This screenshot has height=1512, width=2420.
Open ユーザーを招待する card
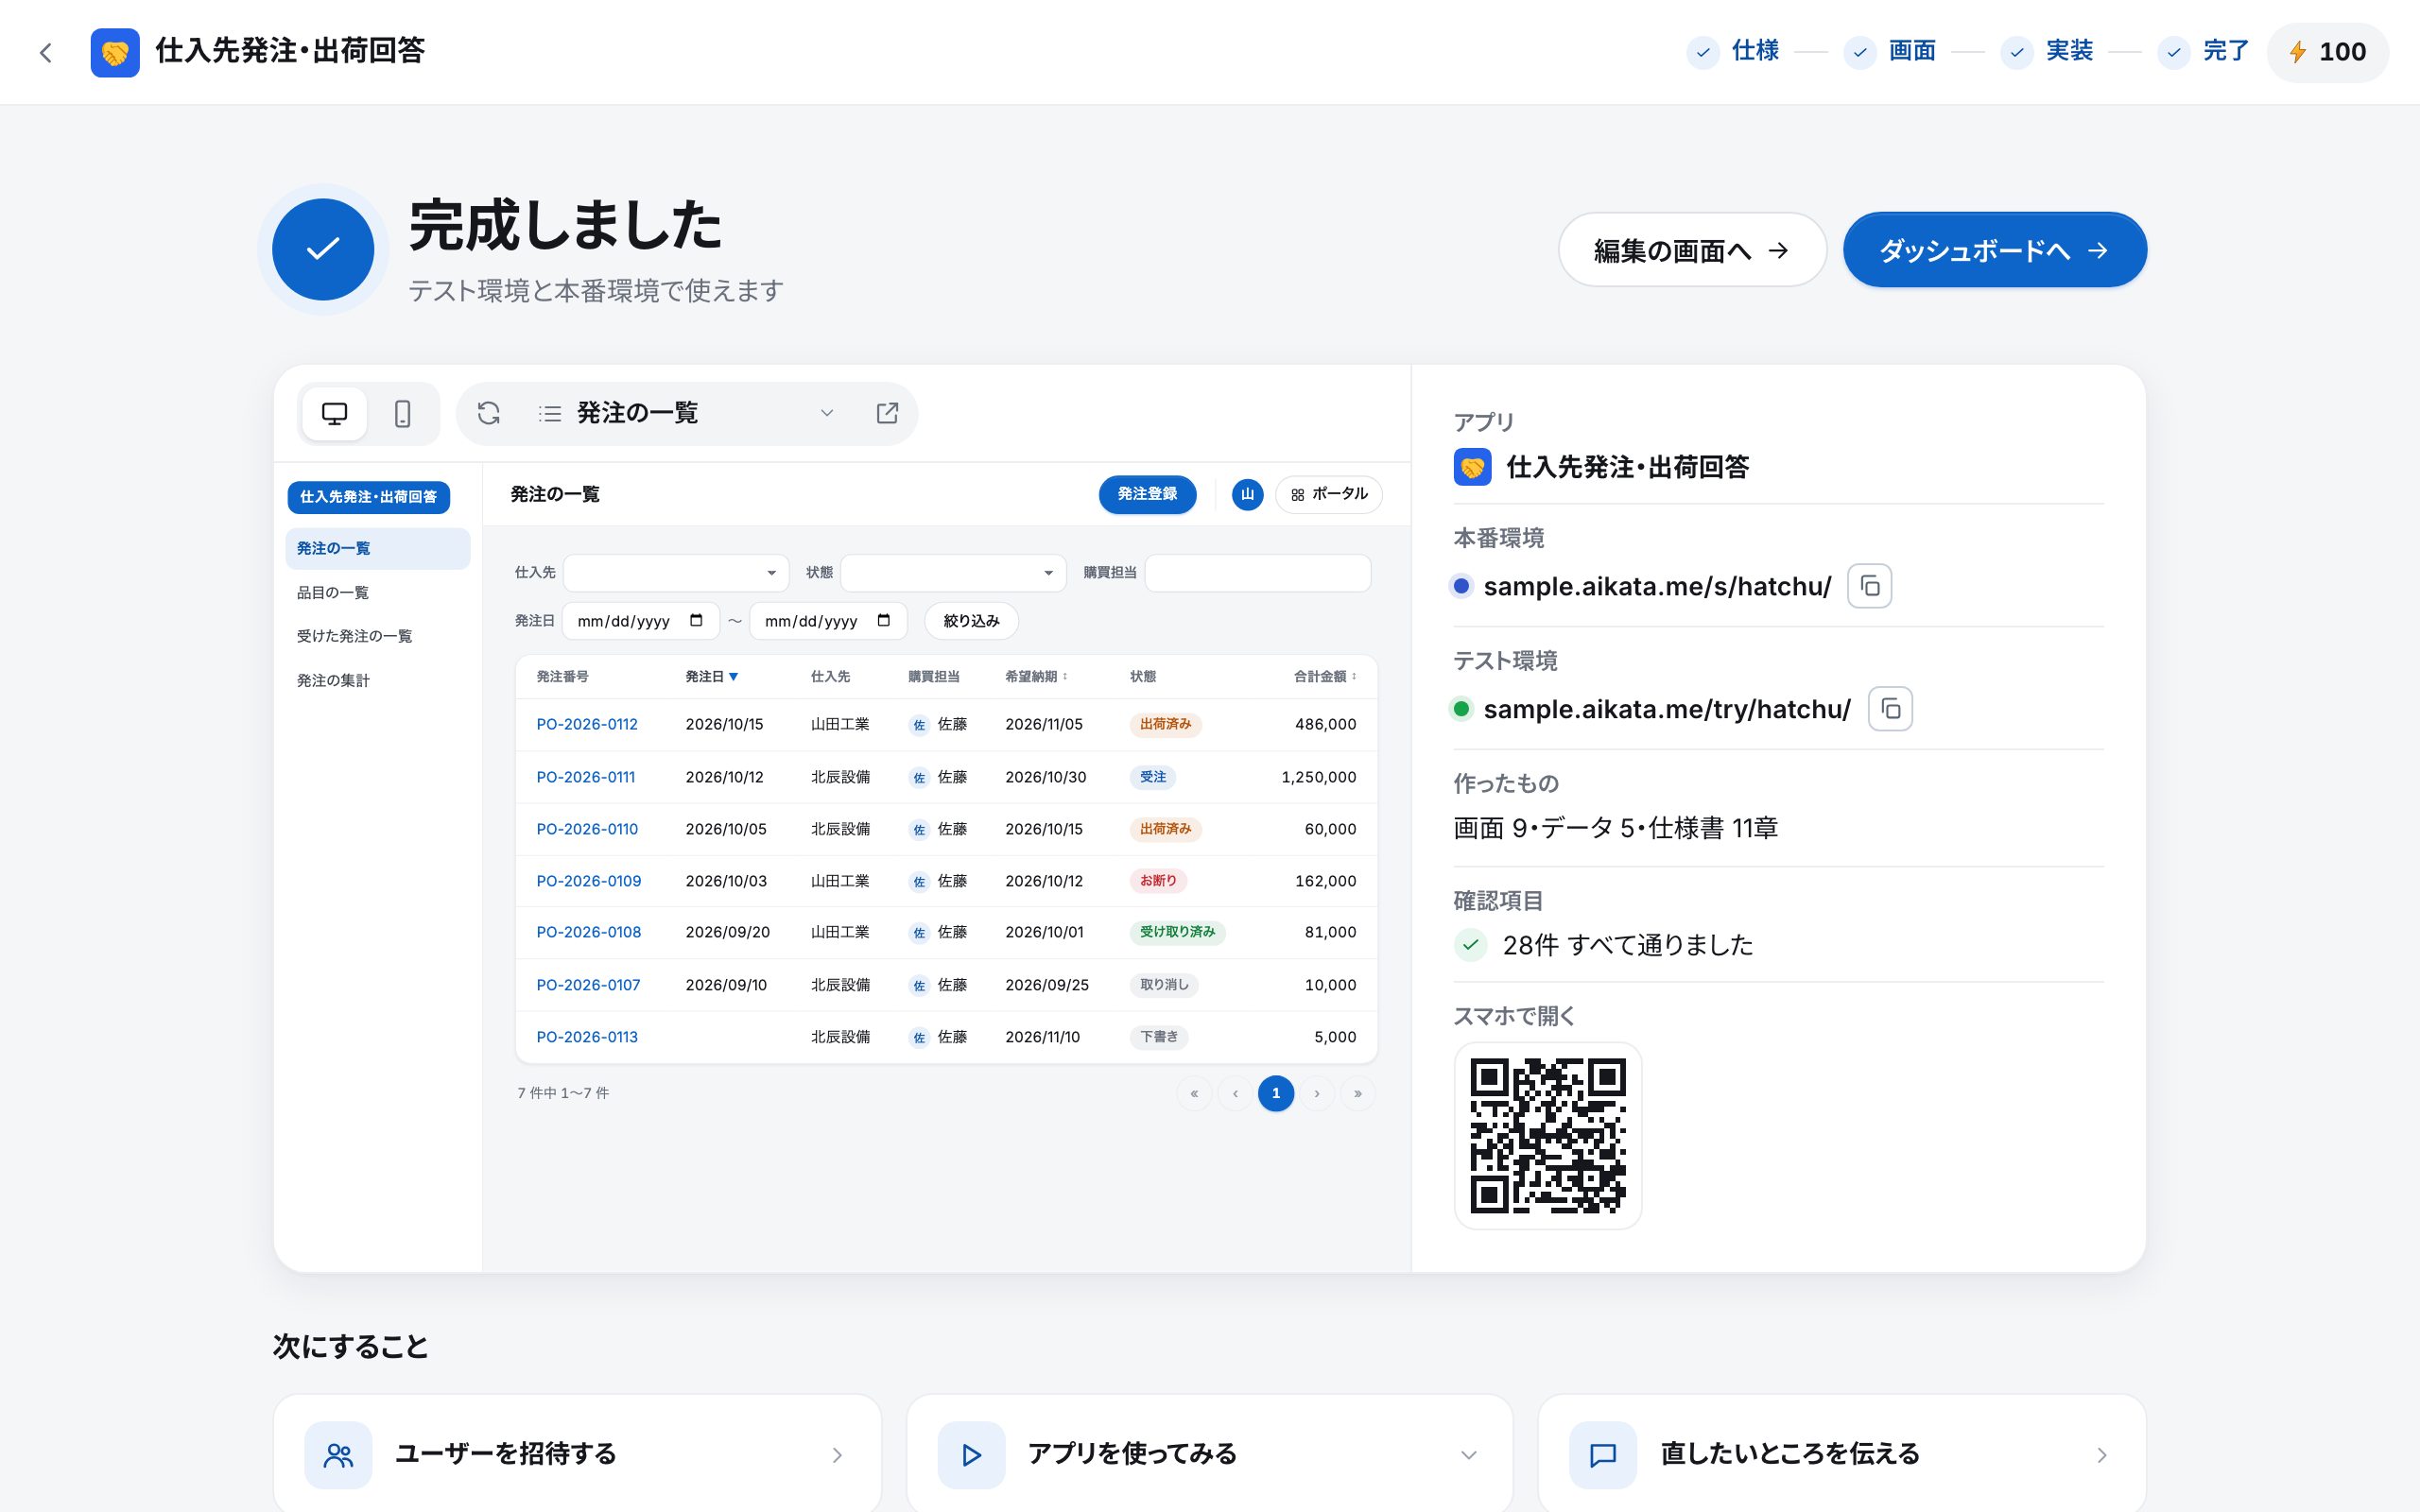[x=577, y=1454]
